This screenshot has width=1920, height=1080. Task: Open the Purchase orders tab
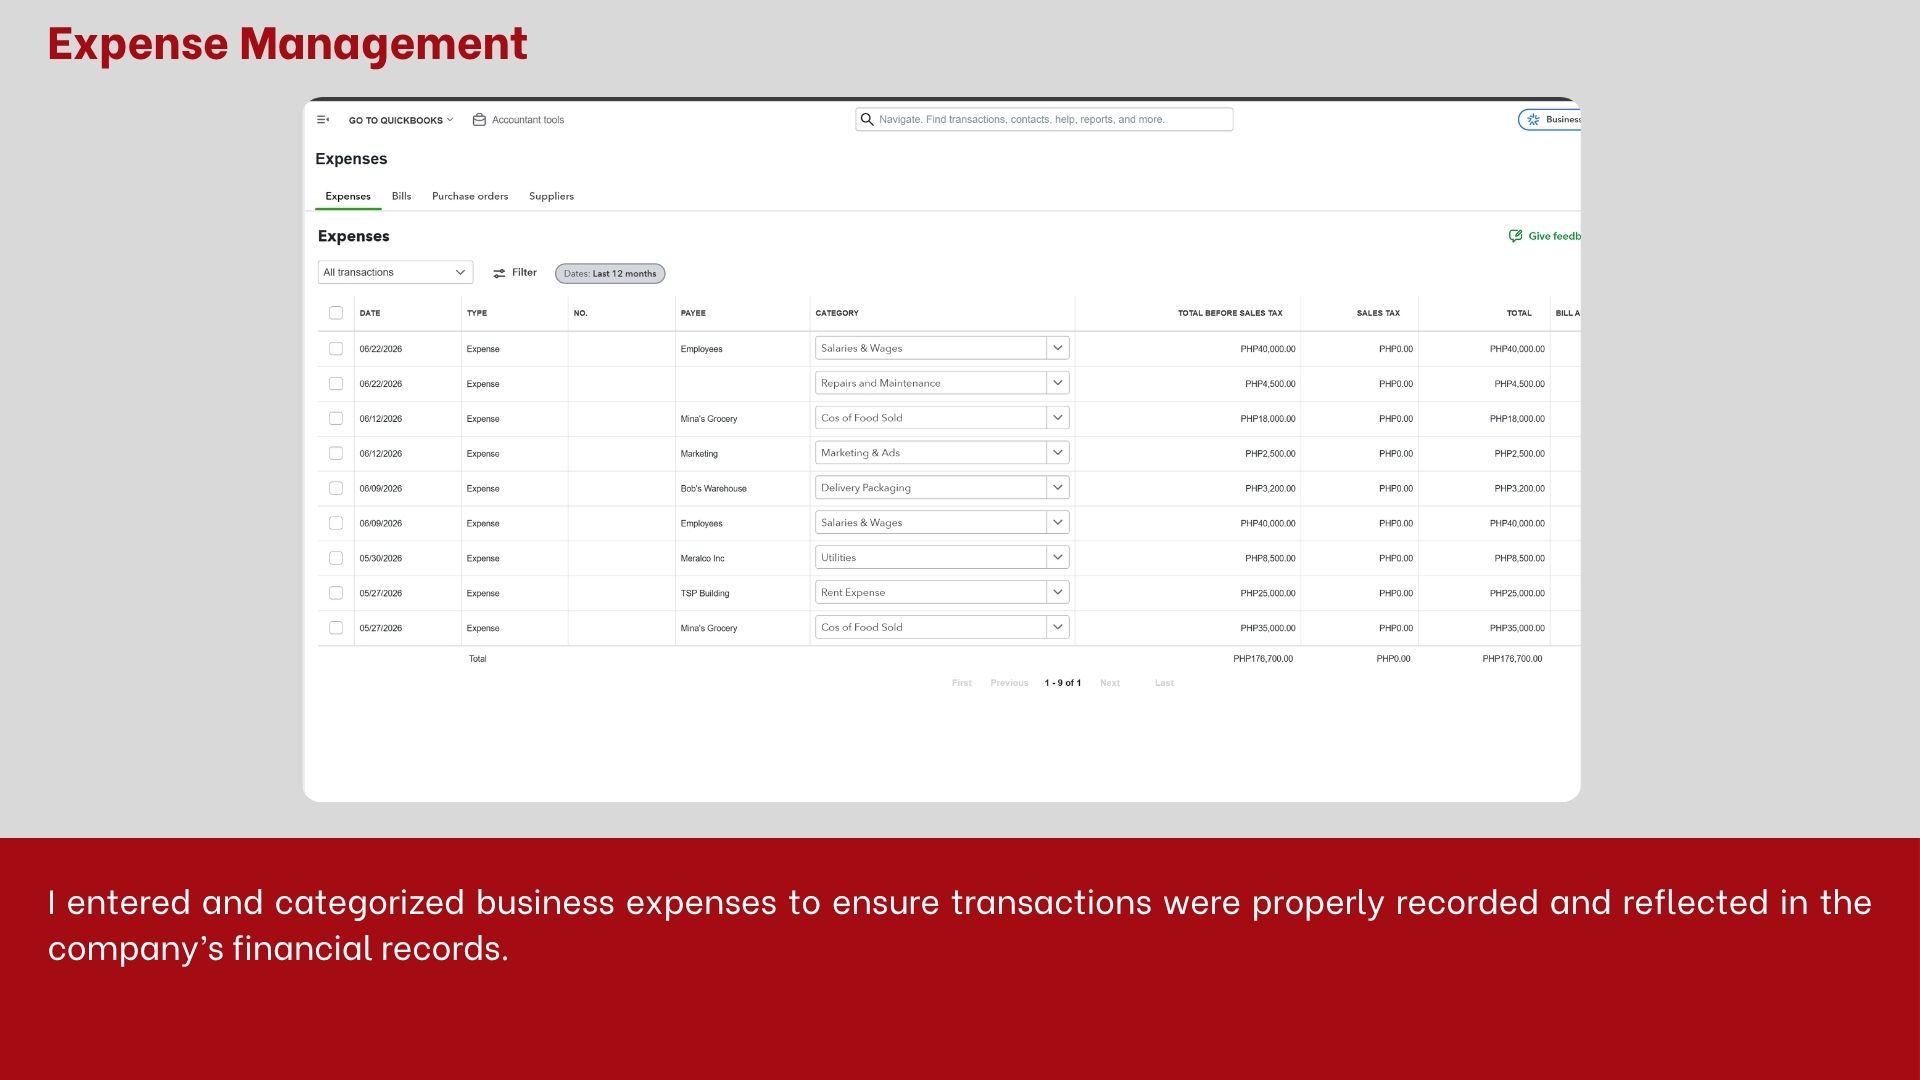(x=470, y=196)
